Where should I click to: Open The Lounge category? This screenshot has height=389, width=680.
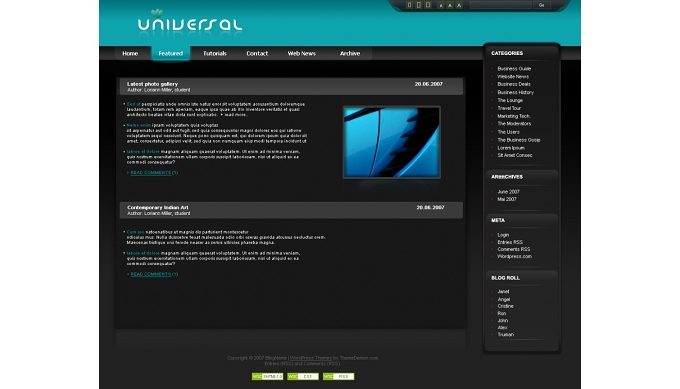[510, 100]
